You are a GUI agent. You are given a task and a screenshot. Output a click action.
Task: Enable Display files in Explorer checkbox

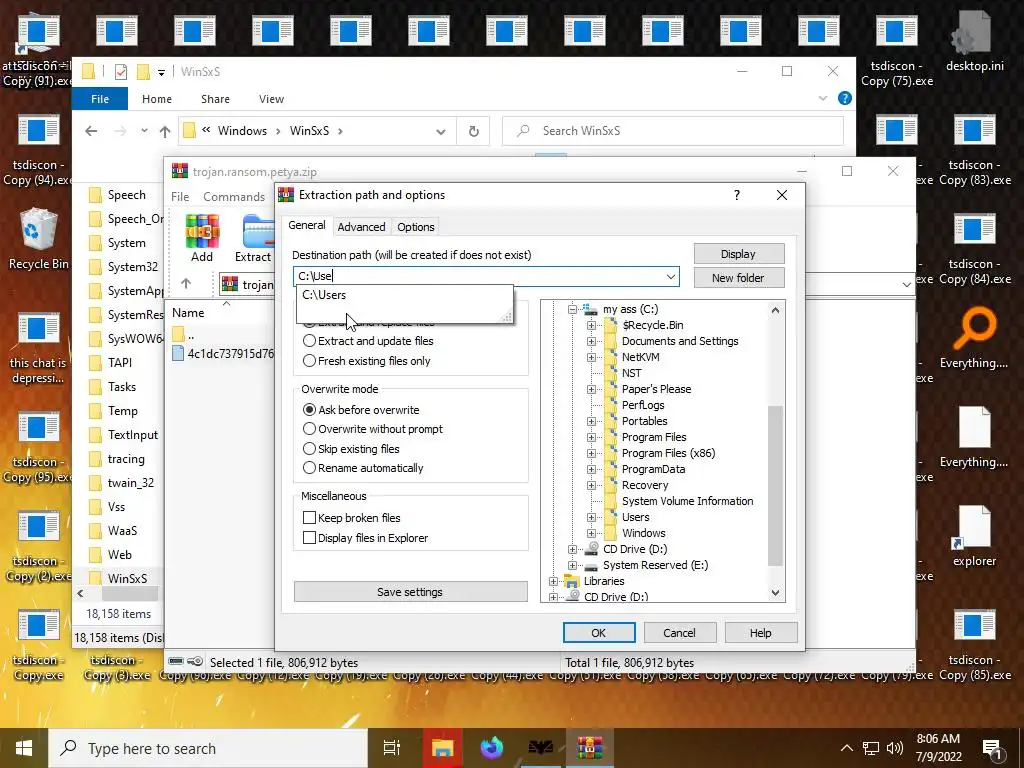pos(310,538)
